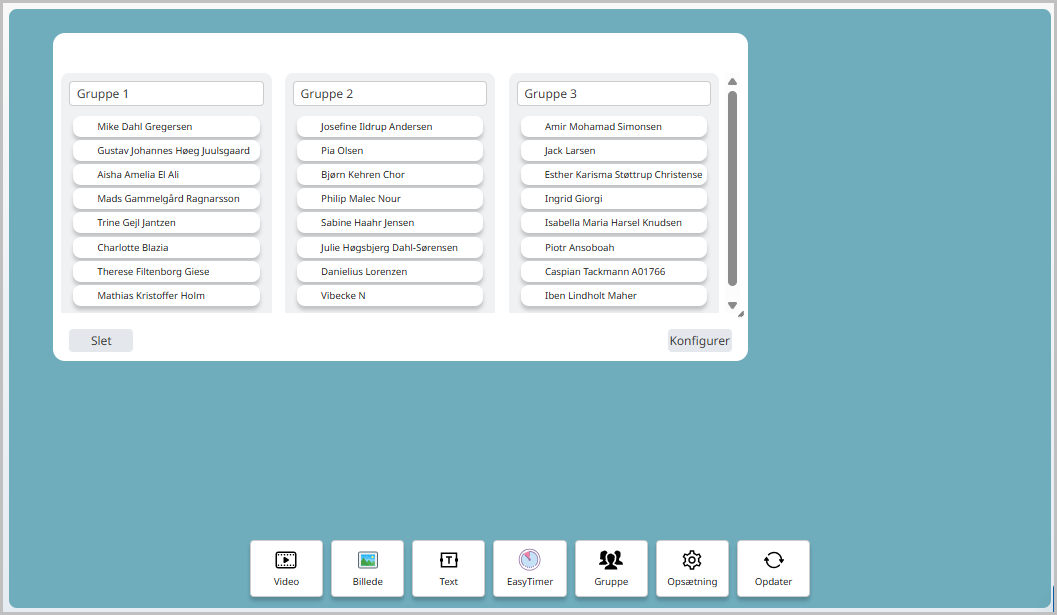This screenshot has width=1057, height=615.
Task: Select Vibecke N
Action: pyautogui.click(x=390, y=296)
